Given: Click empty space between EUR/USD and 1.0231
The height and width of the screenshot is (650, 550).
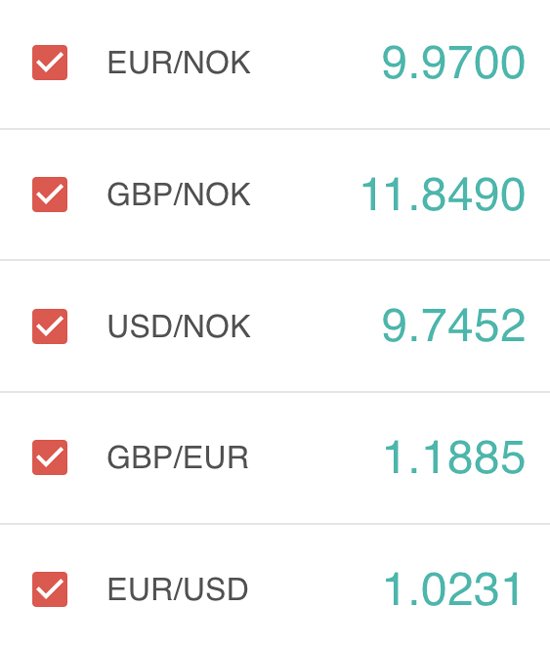Looking at the screenshot, I should [316, 589].
